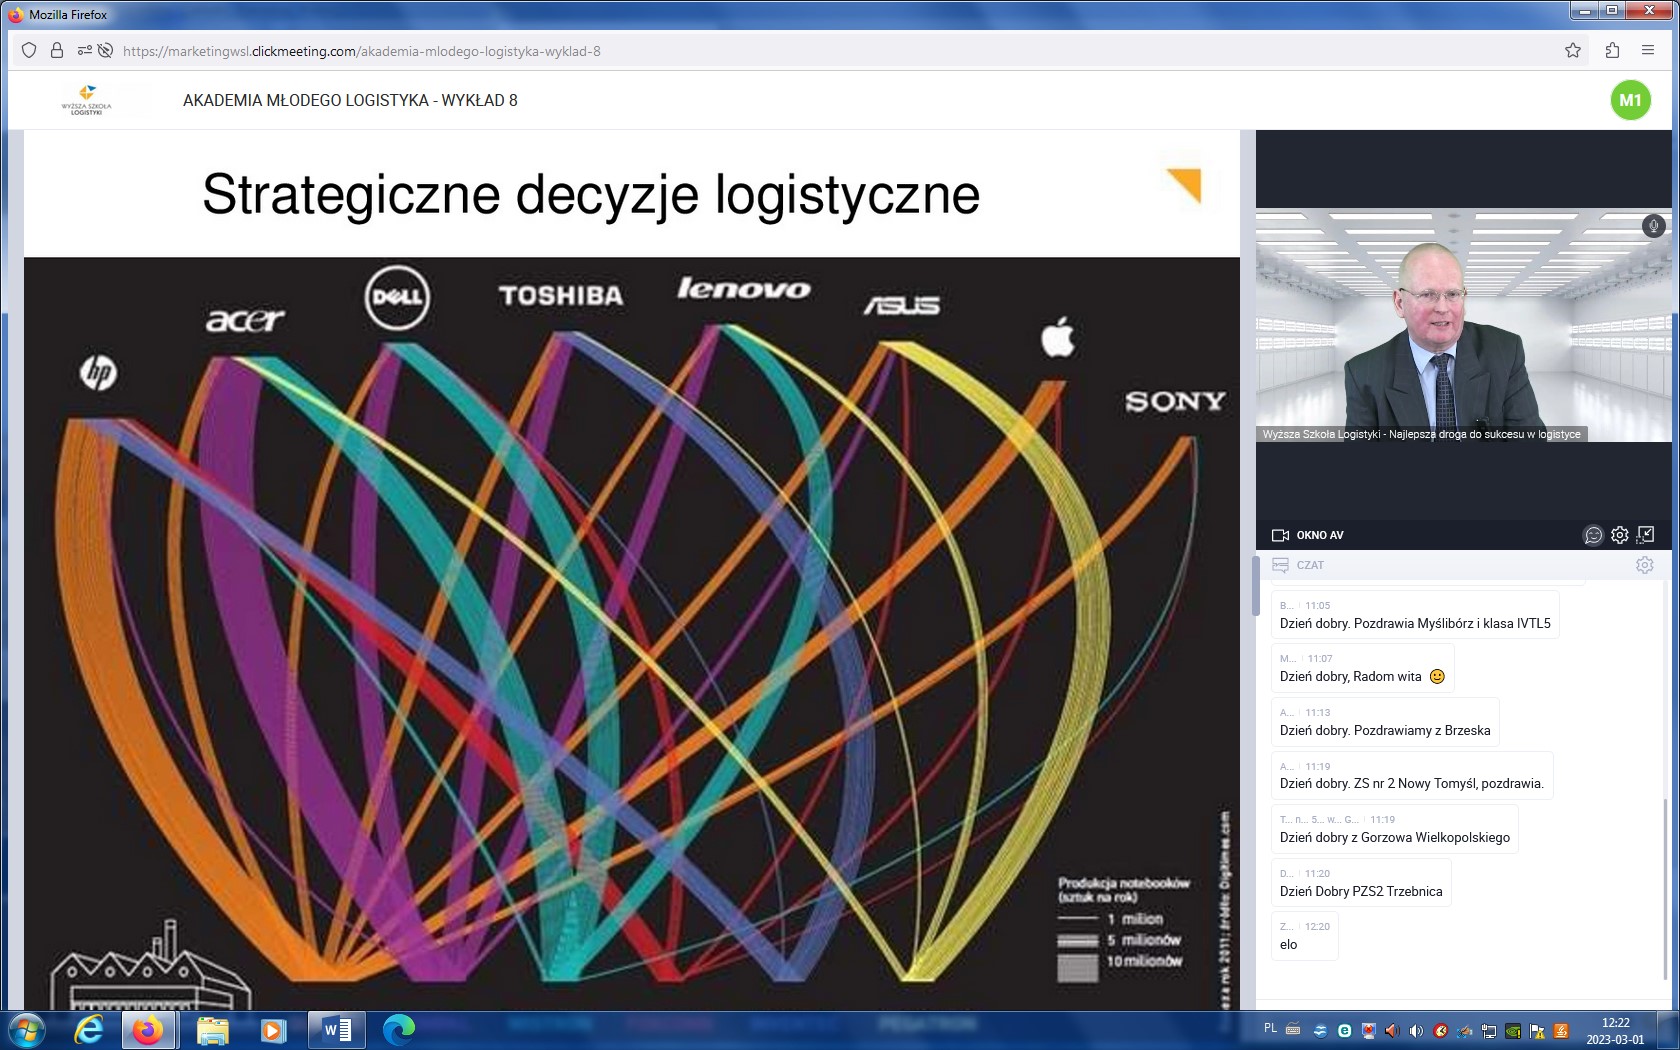Click the speaker volume tray icon
1680x1050 pixels.
pyautogui.click(x=1416, y=1031)
